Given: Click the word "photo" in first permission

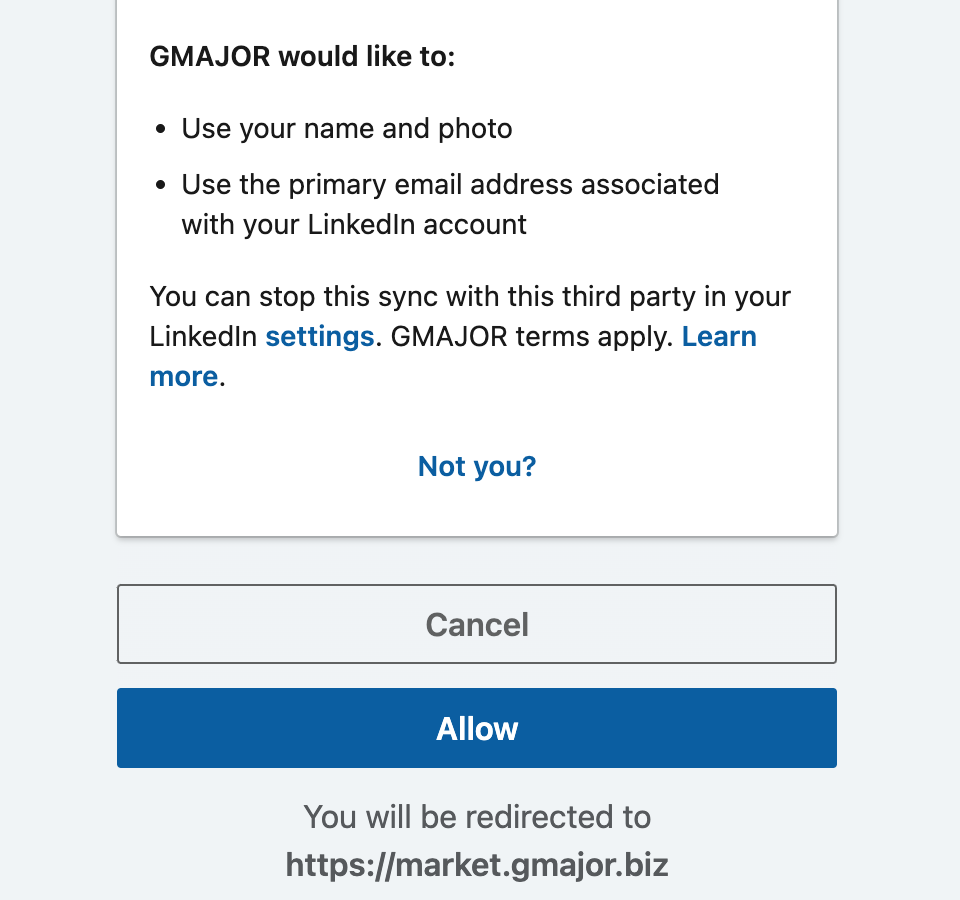Looking at the screenshot, I should (475, 129).
